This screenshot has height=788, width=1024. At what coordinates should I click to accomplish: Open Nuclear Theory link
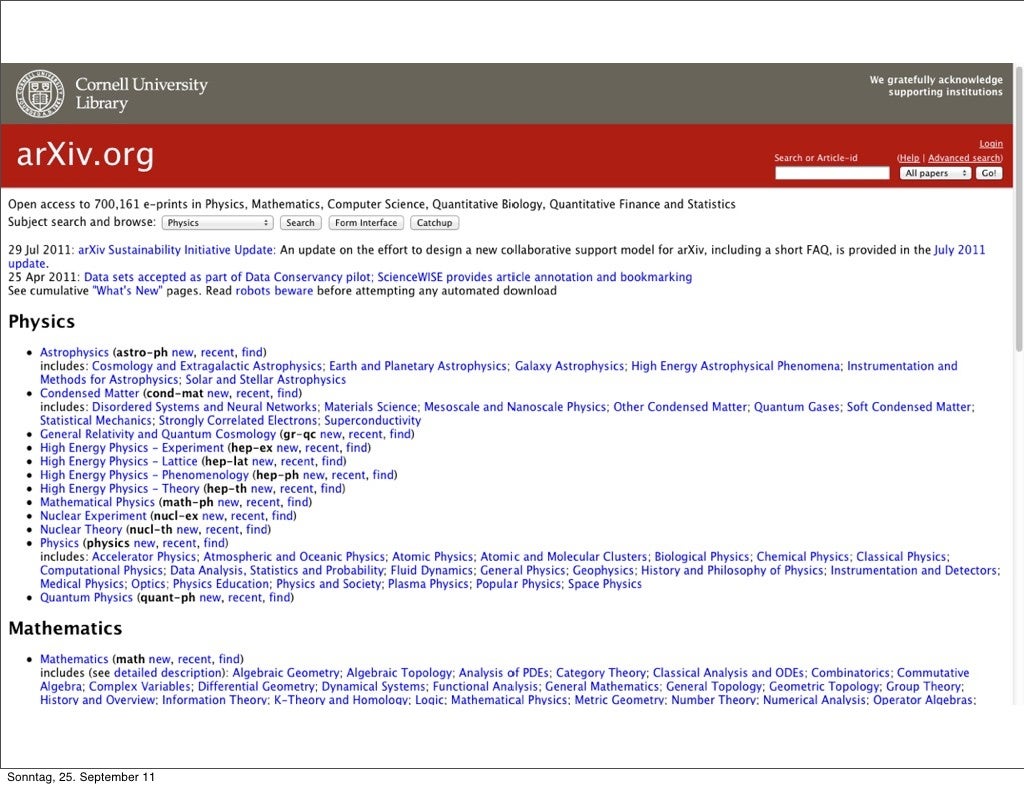click(x=81, y=530)
